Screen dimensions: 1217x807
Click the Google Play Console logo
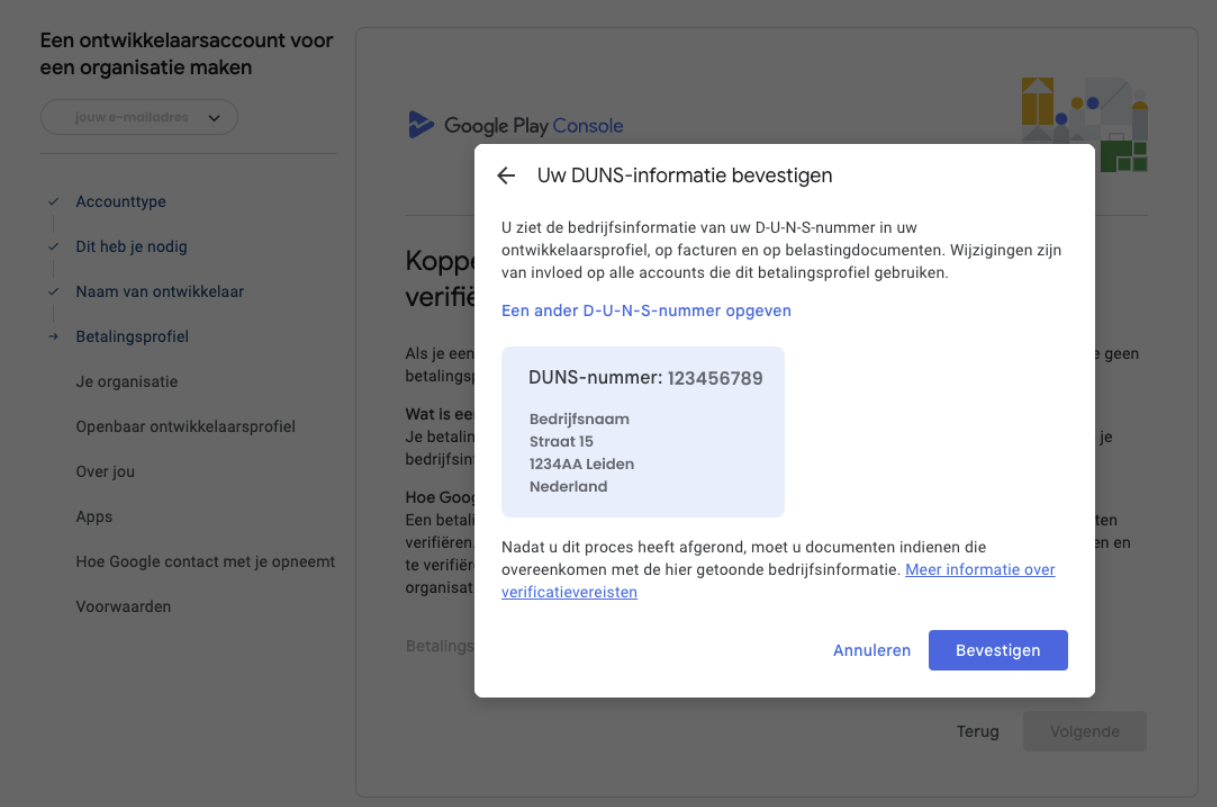click(516, 125)
